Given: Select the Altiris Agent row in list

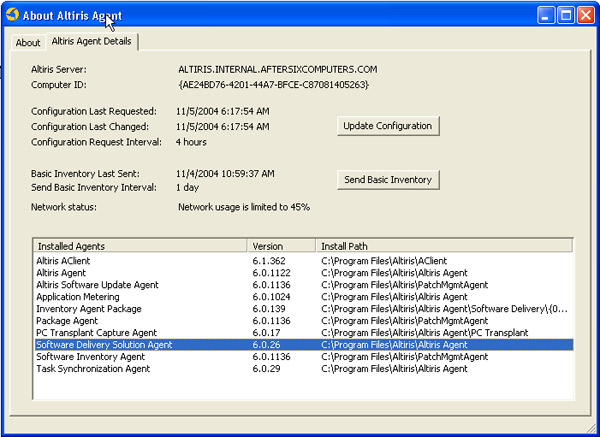Looking at the screenshot, I should pyautogui.click(x=304, y=273).
